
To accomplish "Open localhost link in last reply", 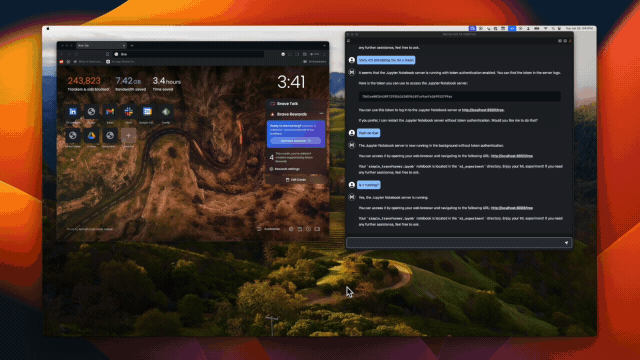I will coord(512,208).
